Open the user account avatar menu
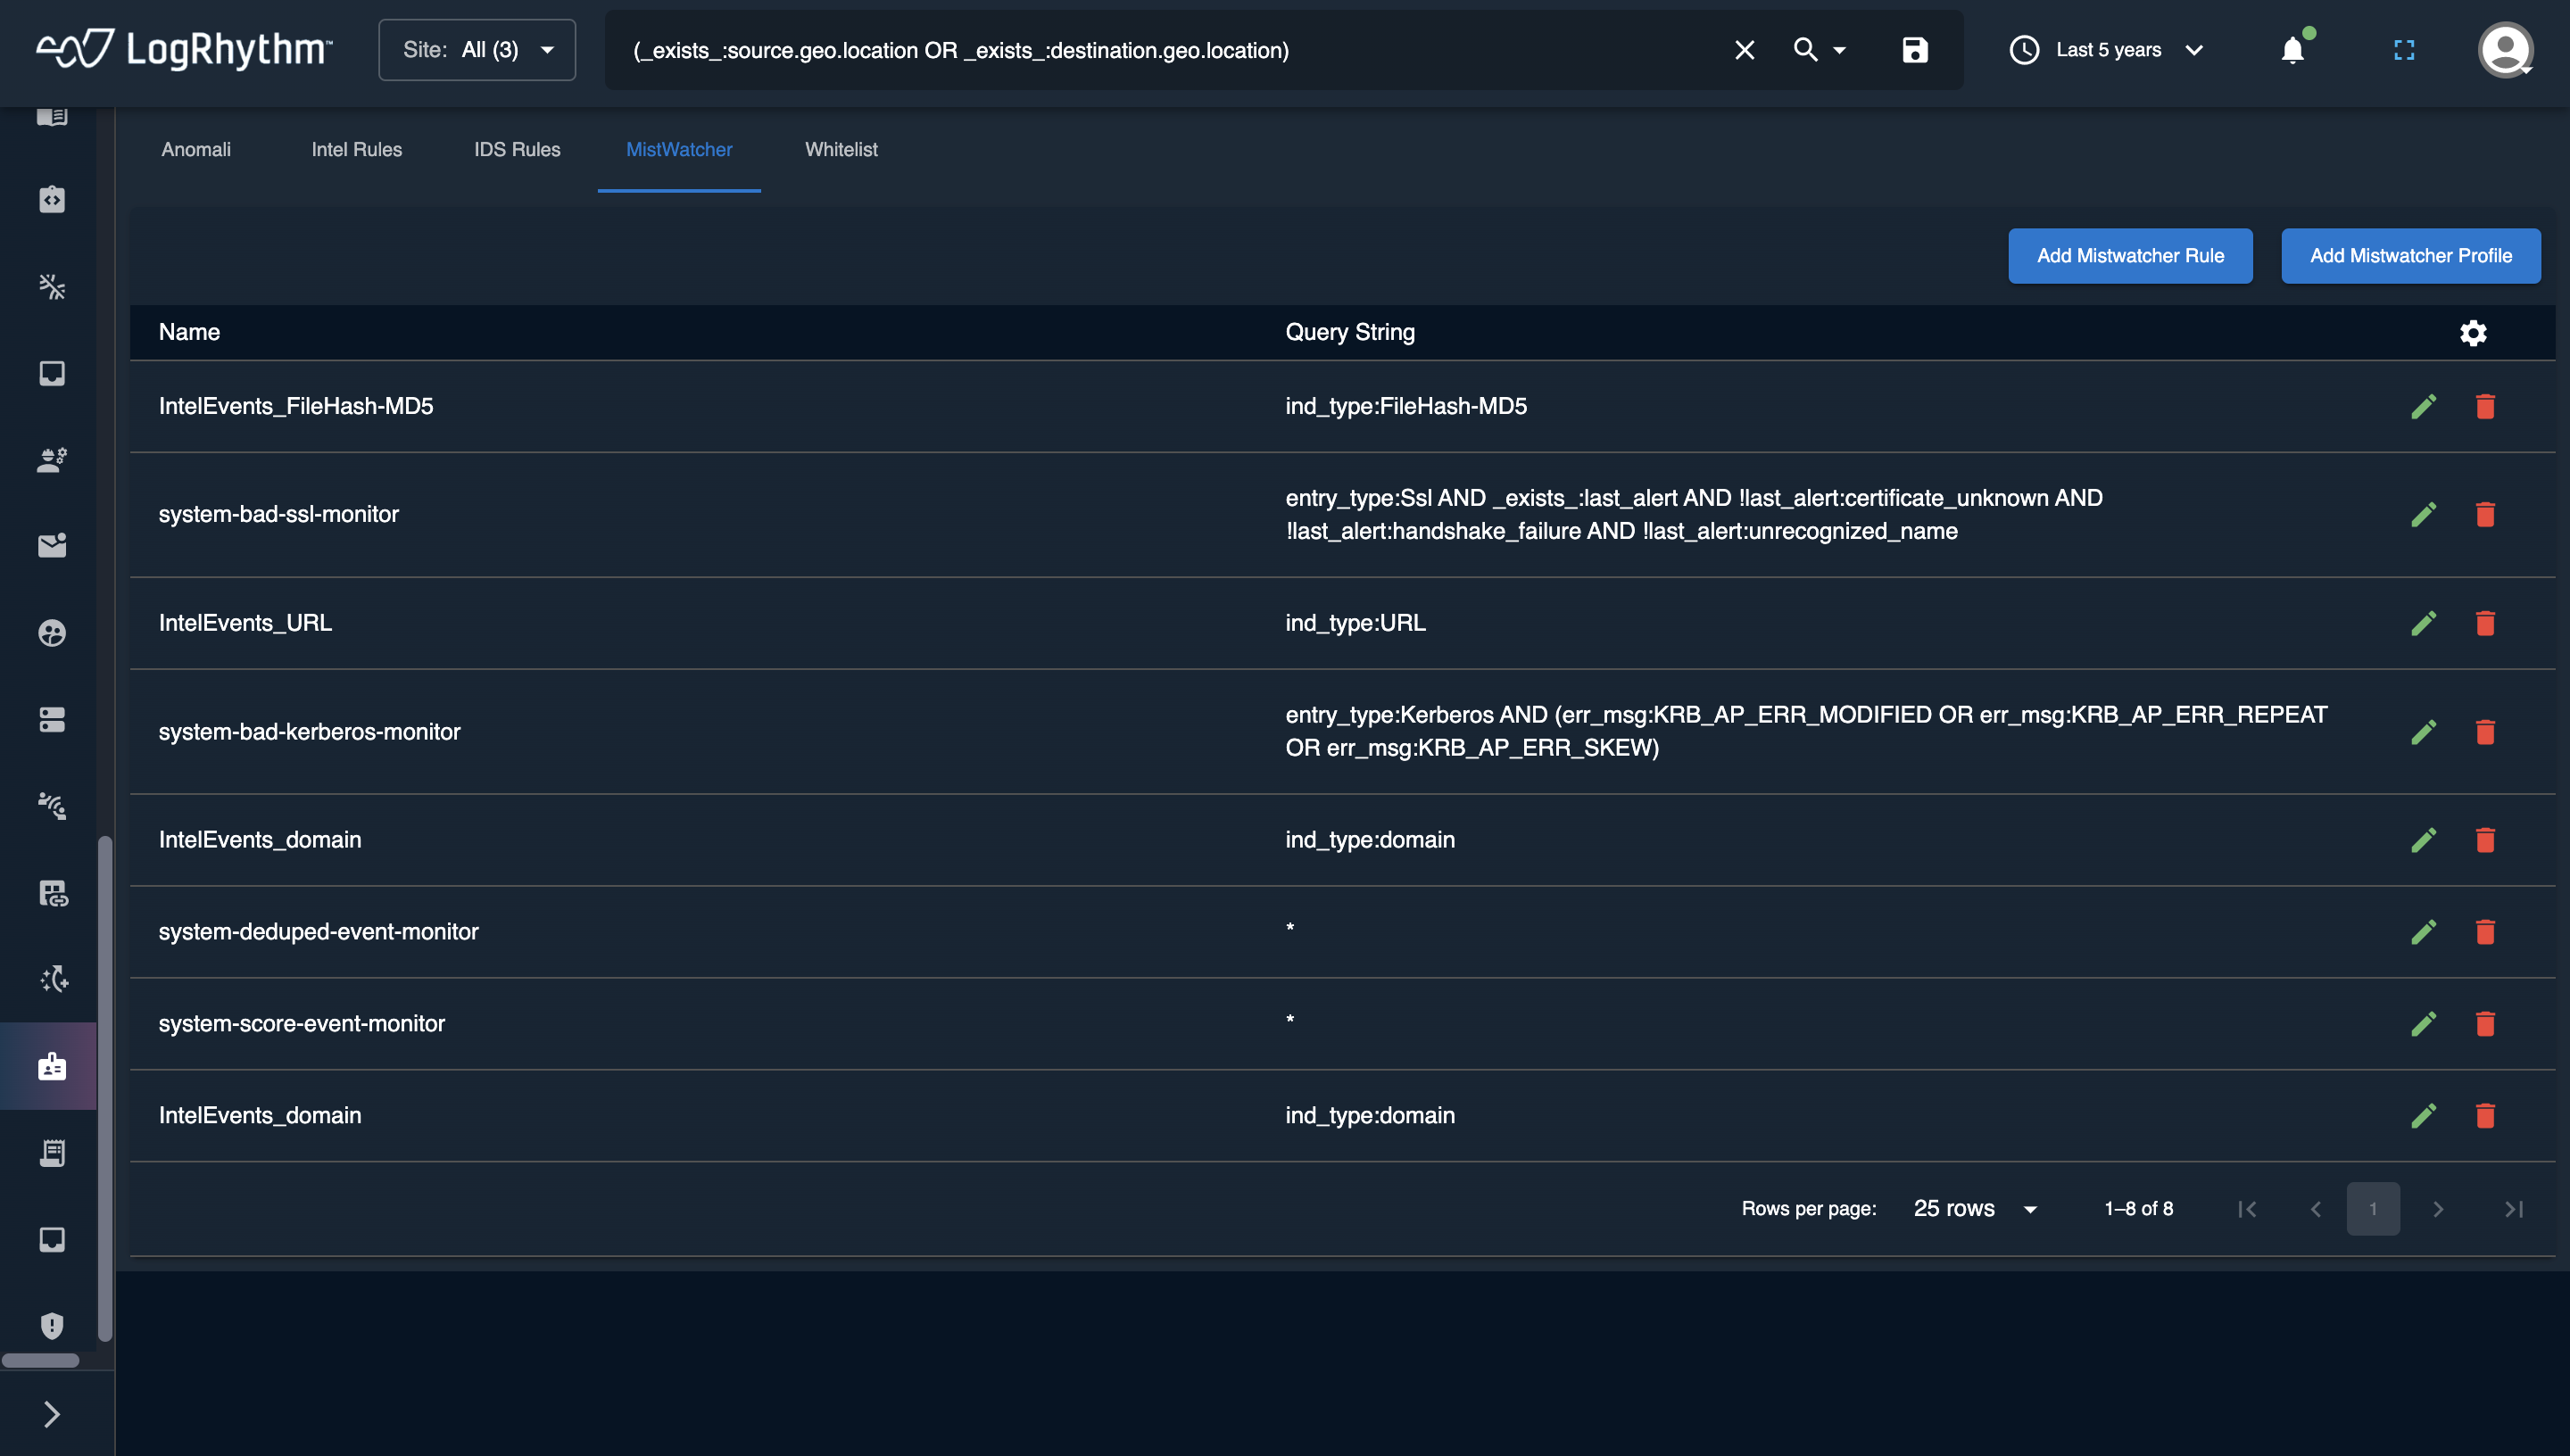Screen dimensions: 2570x1456 (2505, 50)
